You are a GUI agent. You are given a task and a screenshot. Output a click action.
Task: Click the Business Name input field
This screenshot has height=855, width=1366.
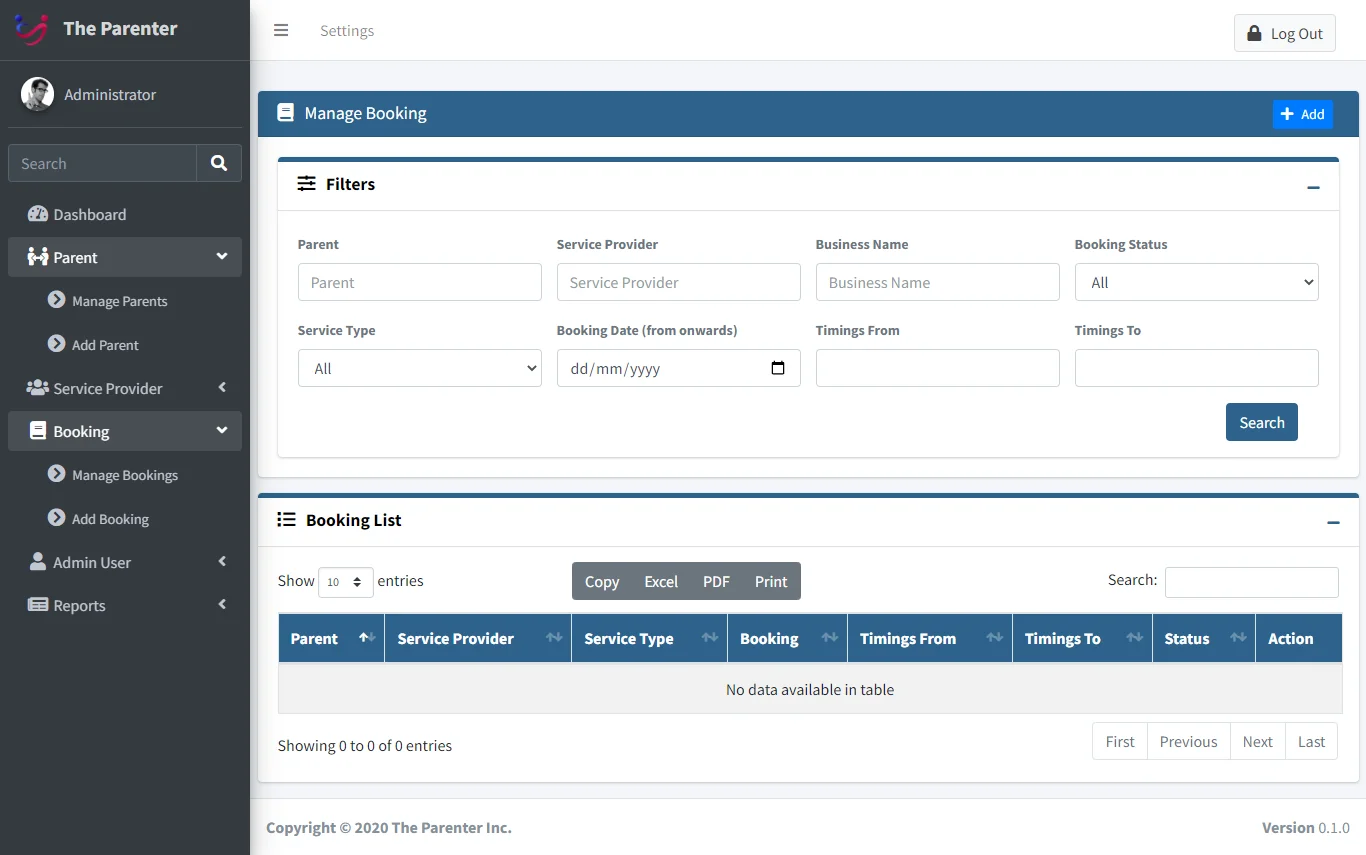[937, 282]
